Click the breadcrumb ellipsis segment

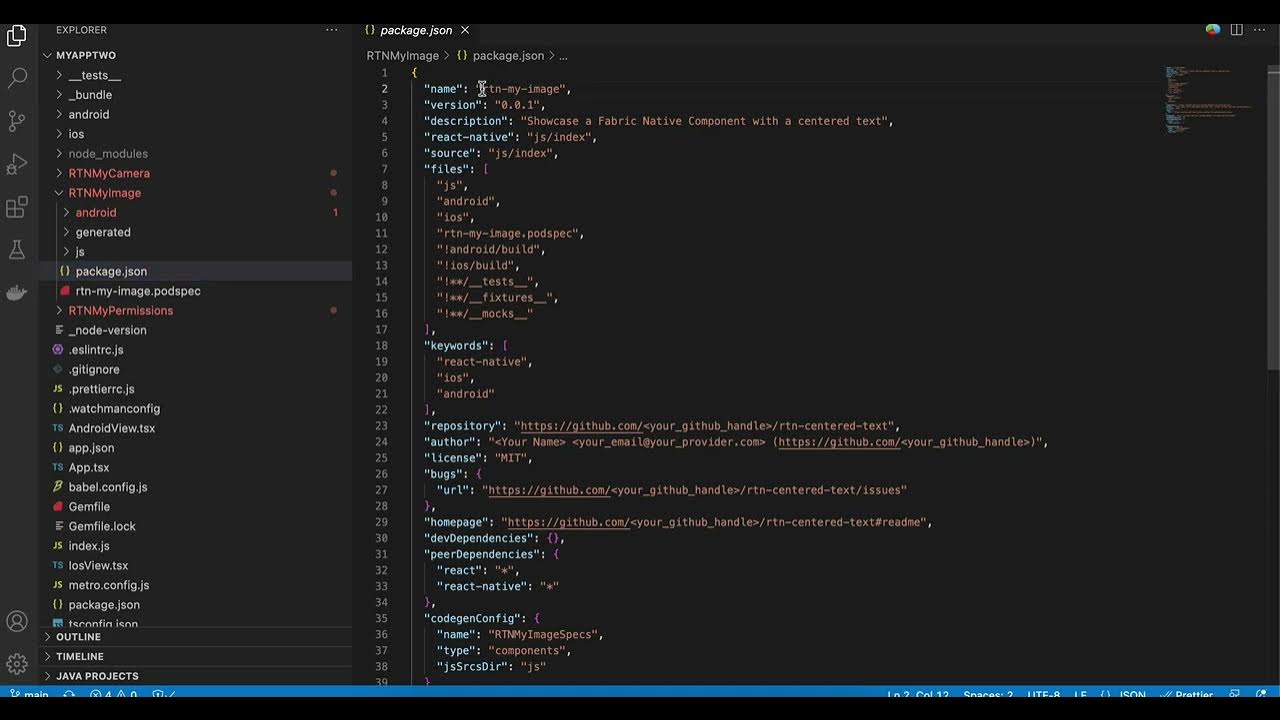pos(563,56)
